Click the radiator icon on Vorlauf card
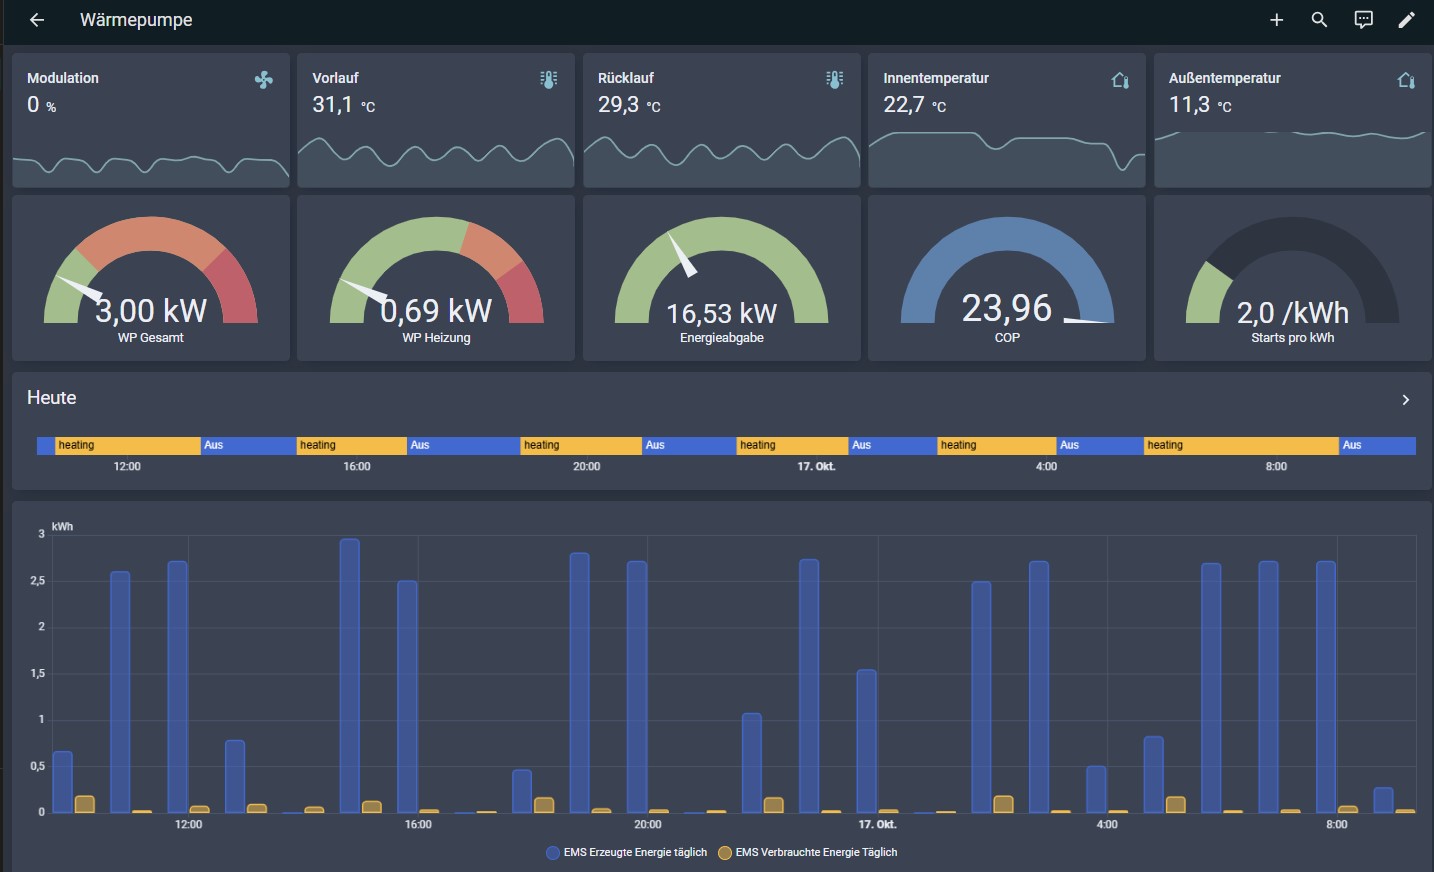The height and width of the screenshot is (872, 1434). [x=549, y=80]
